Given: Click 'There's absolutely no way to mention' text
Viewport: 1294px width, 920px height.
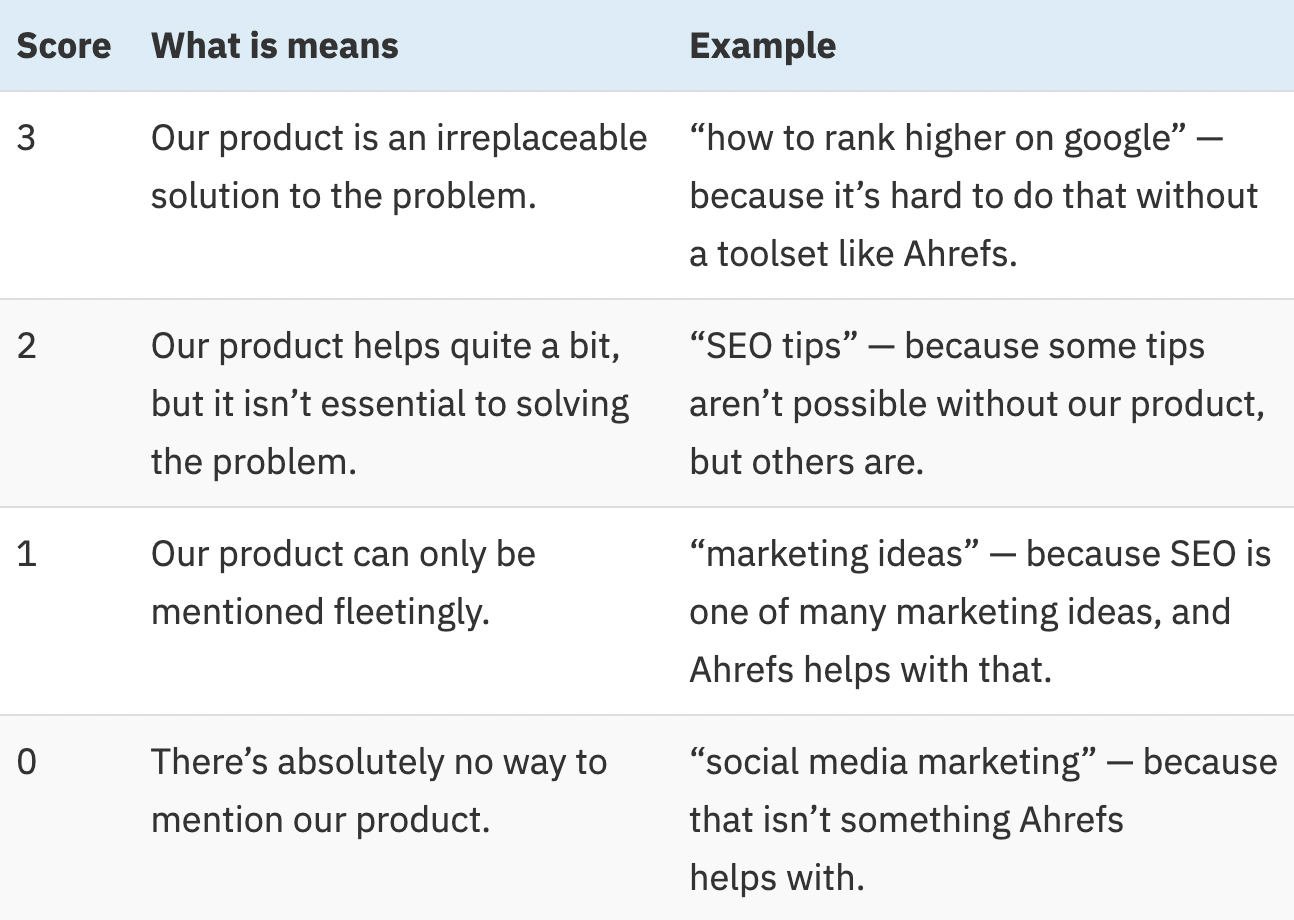Looking at the screenshot, I should click(x=379, y=762).
